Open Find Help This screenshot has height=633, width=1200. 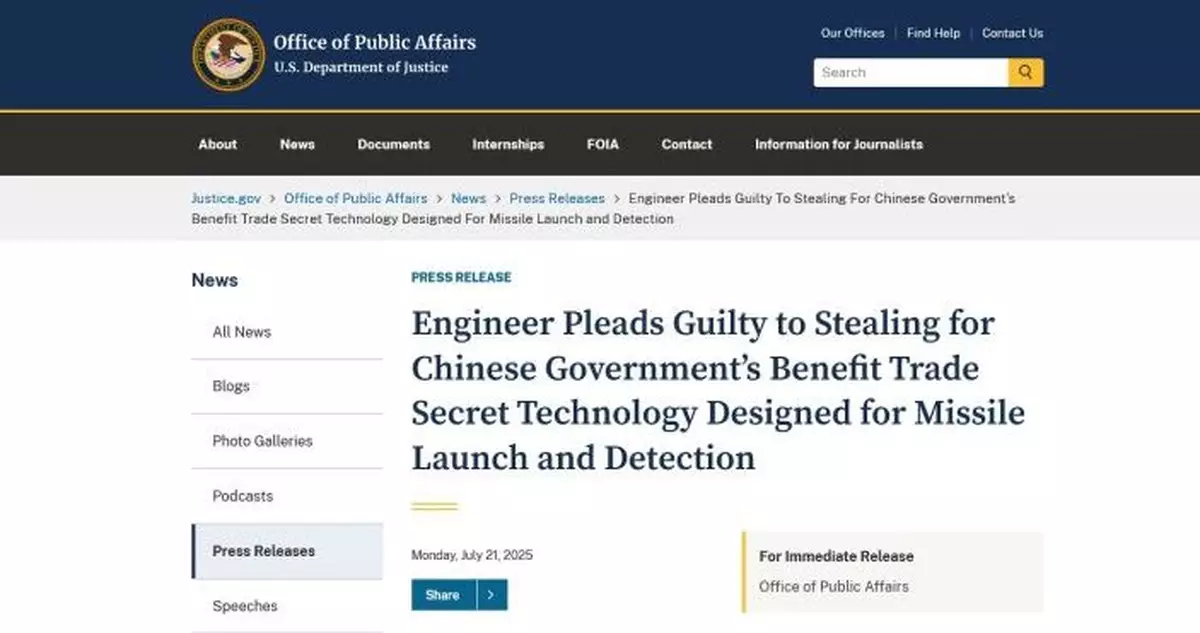pos(932,33)
